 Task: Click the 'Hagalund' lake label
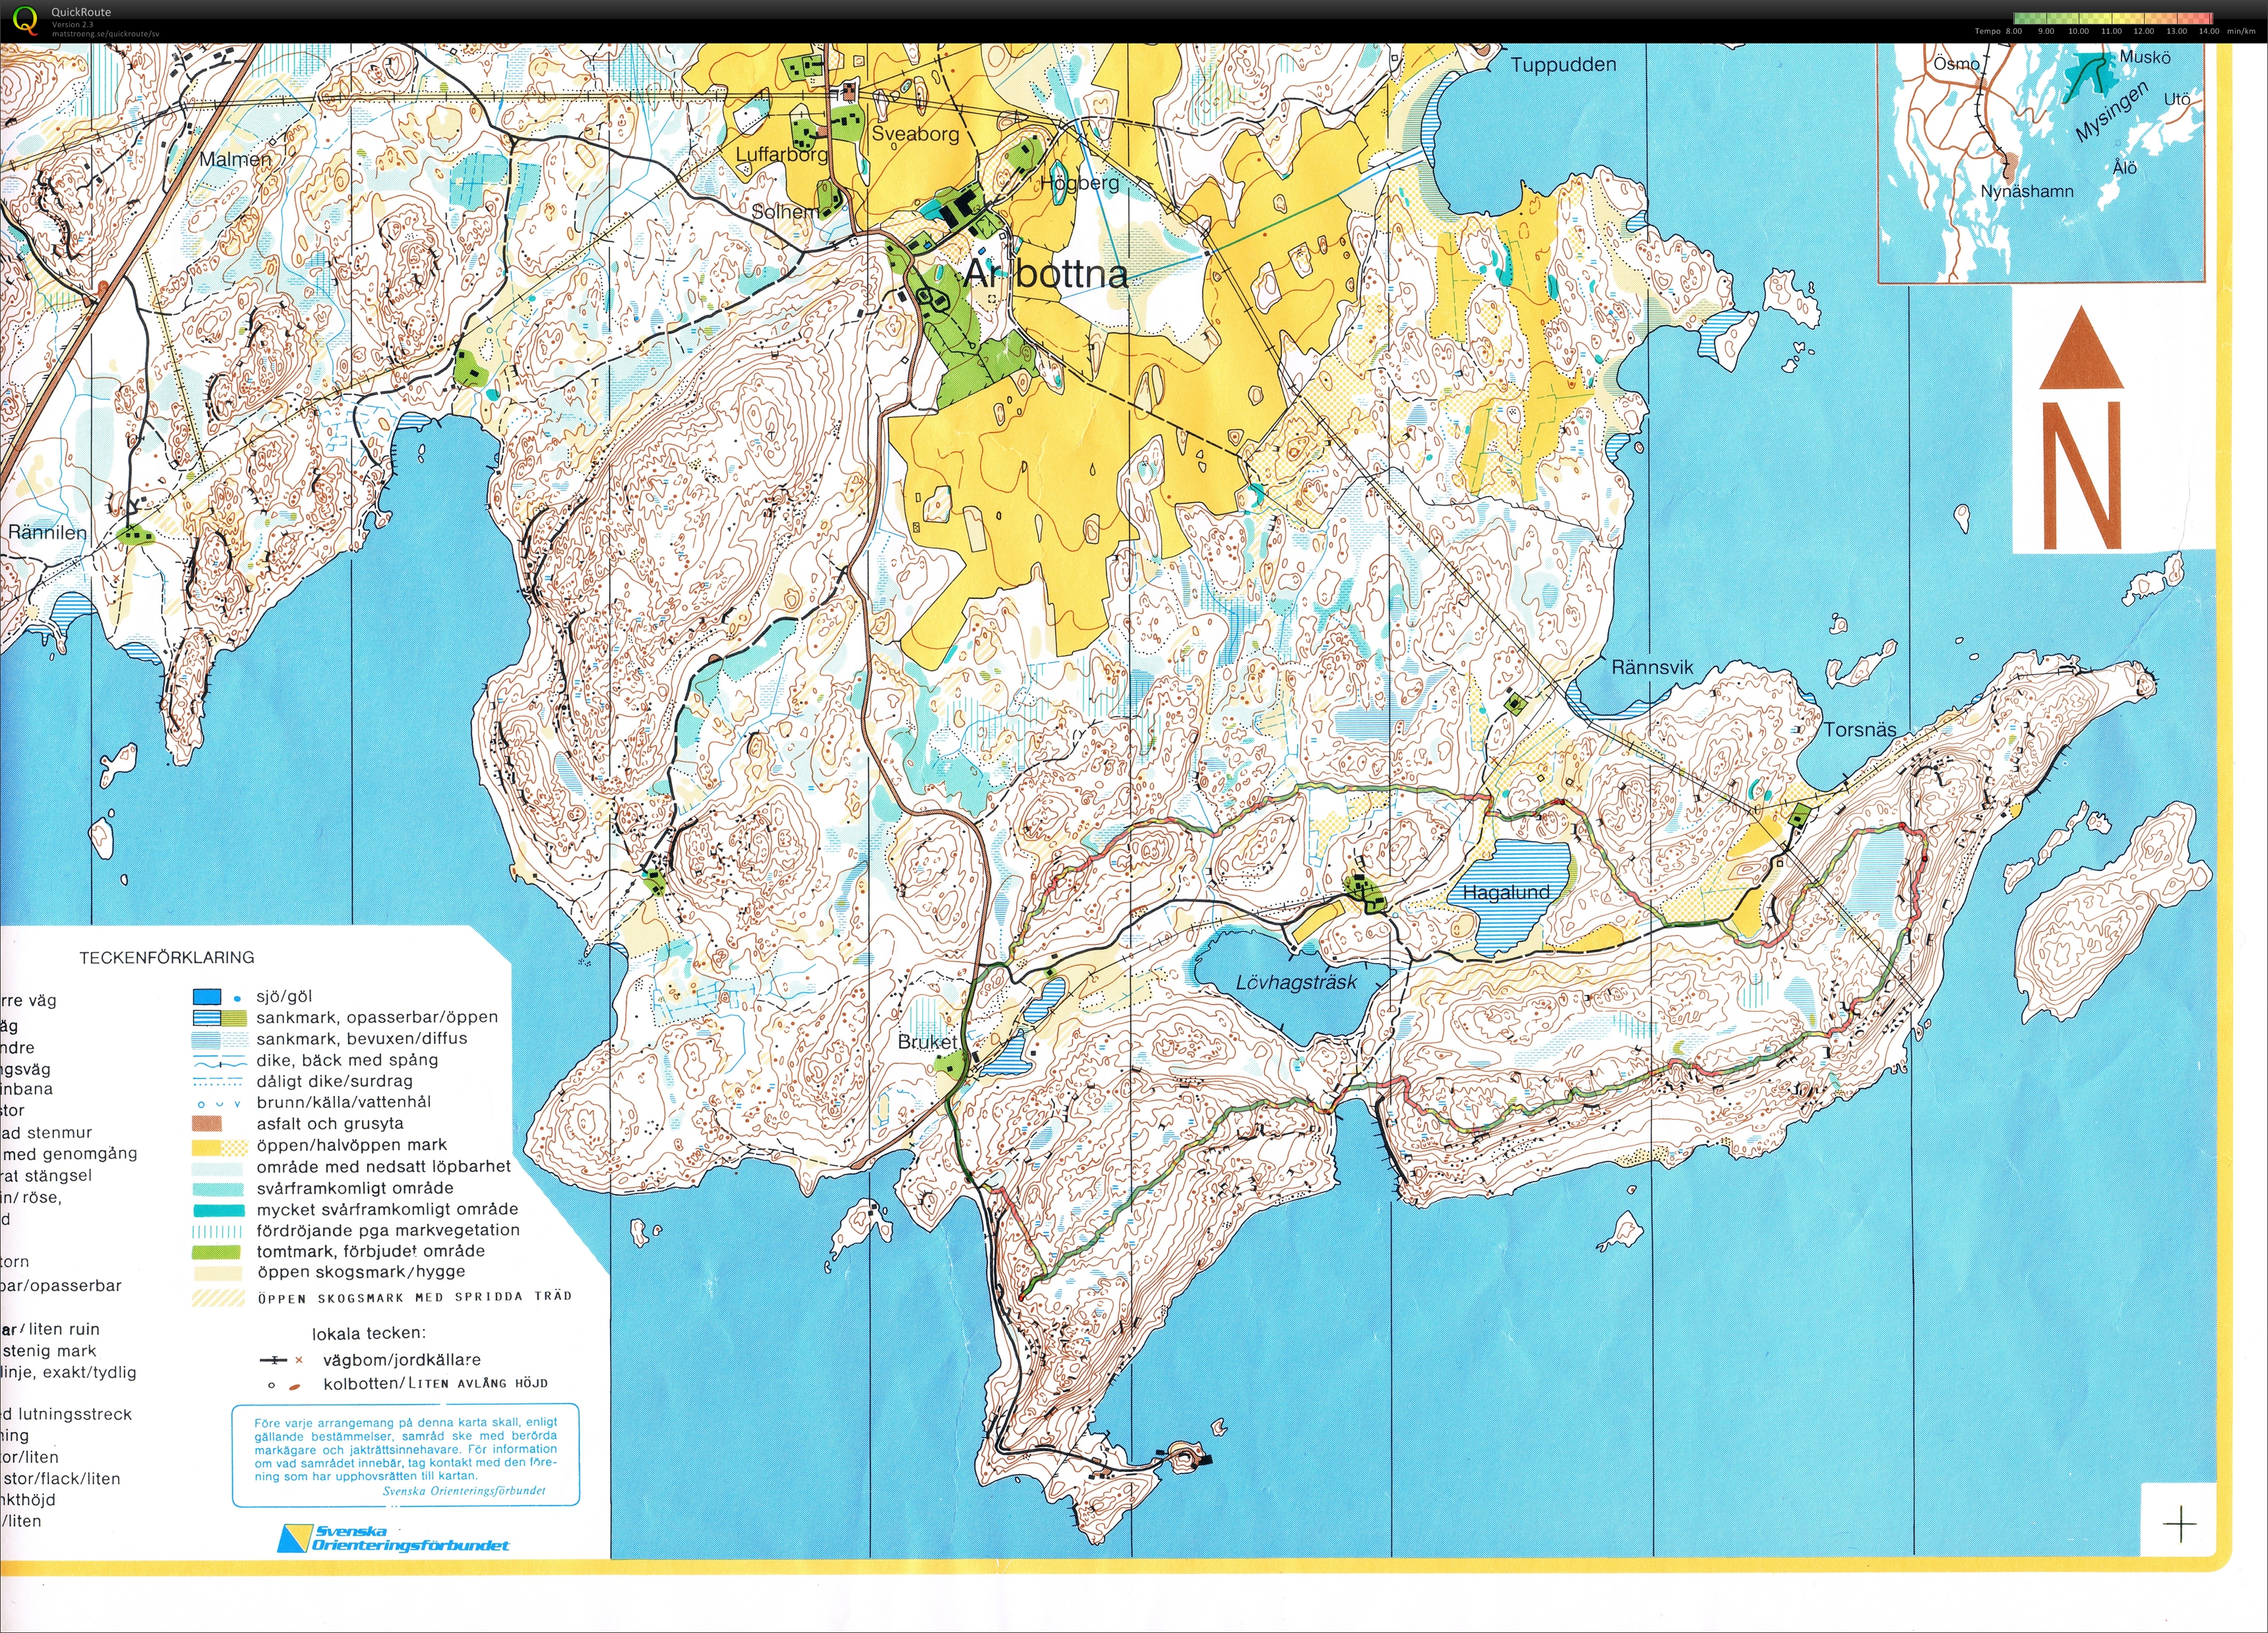click(1506, 893)
